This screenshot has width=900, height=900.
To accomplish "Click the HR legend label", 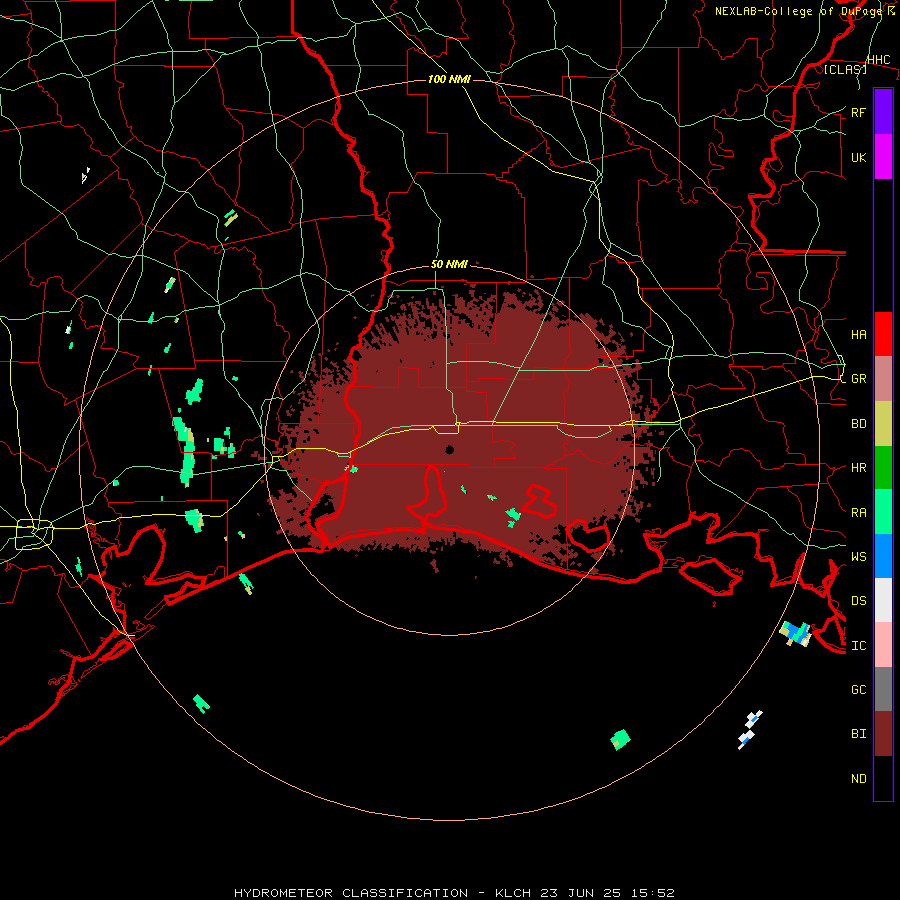I will click(859, 468).
